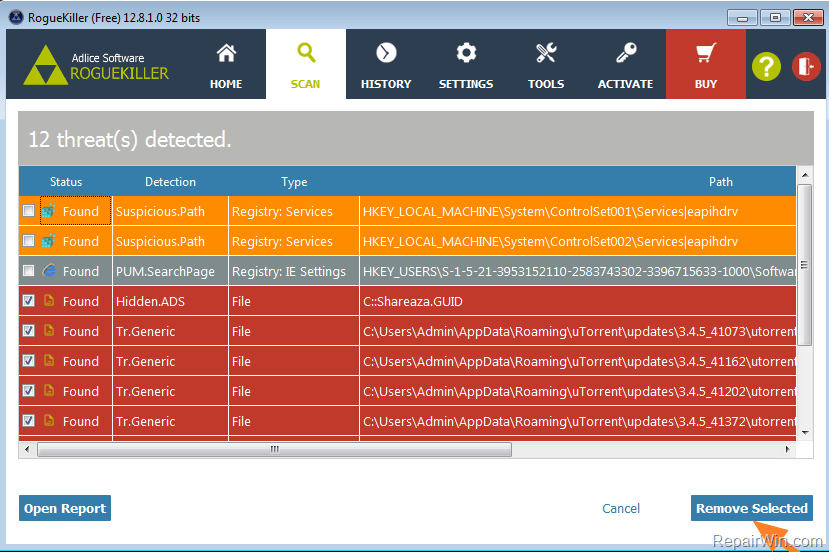
Task: Click the file icon in 3.4.5_41073 row
Action: point(49,330)
